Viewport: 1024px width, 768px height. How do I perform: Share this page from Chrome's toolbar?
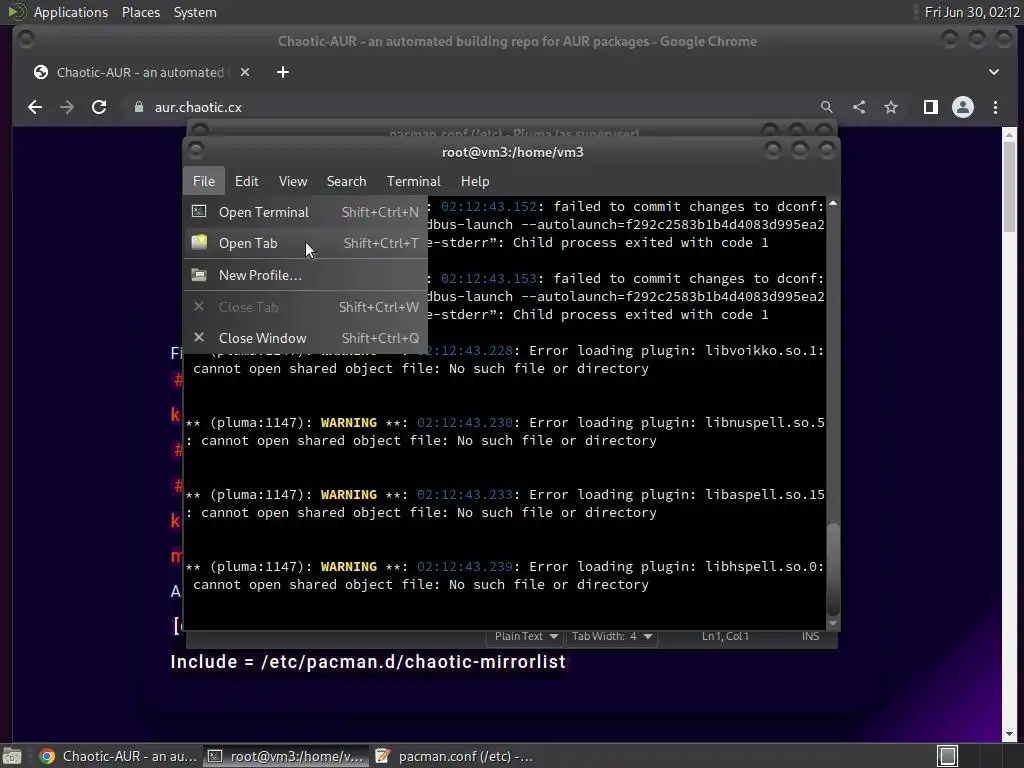pos(859,107)
